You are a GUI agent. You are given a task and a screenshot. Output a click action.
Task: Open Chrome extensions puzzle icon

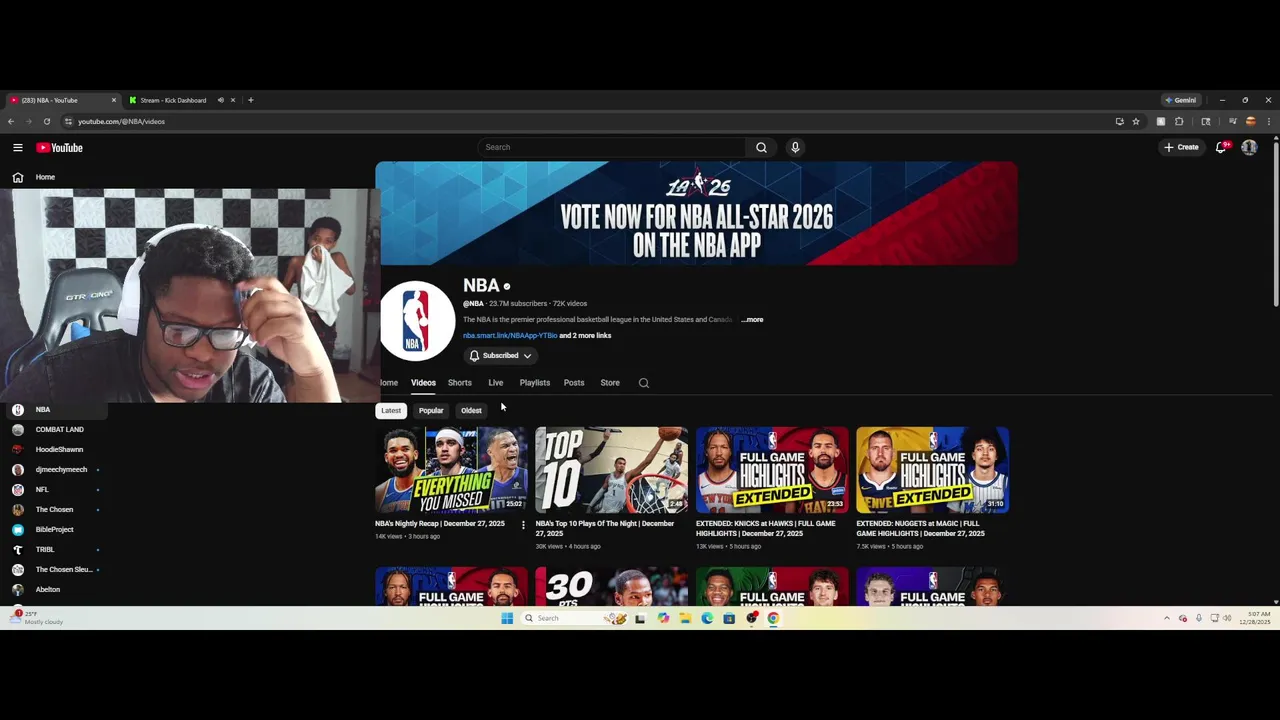pos(1179,121)
